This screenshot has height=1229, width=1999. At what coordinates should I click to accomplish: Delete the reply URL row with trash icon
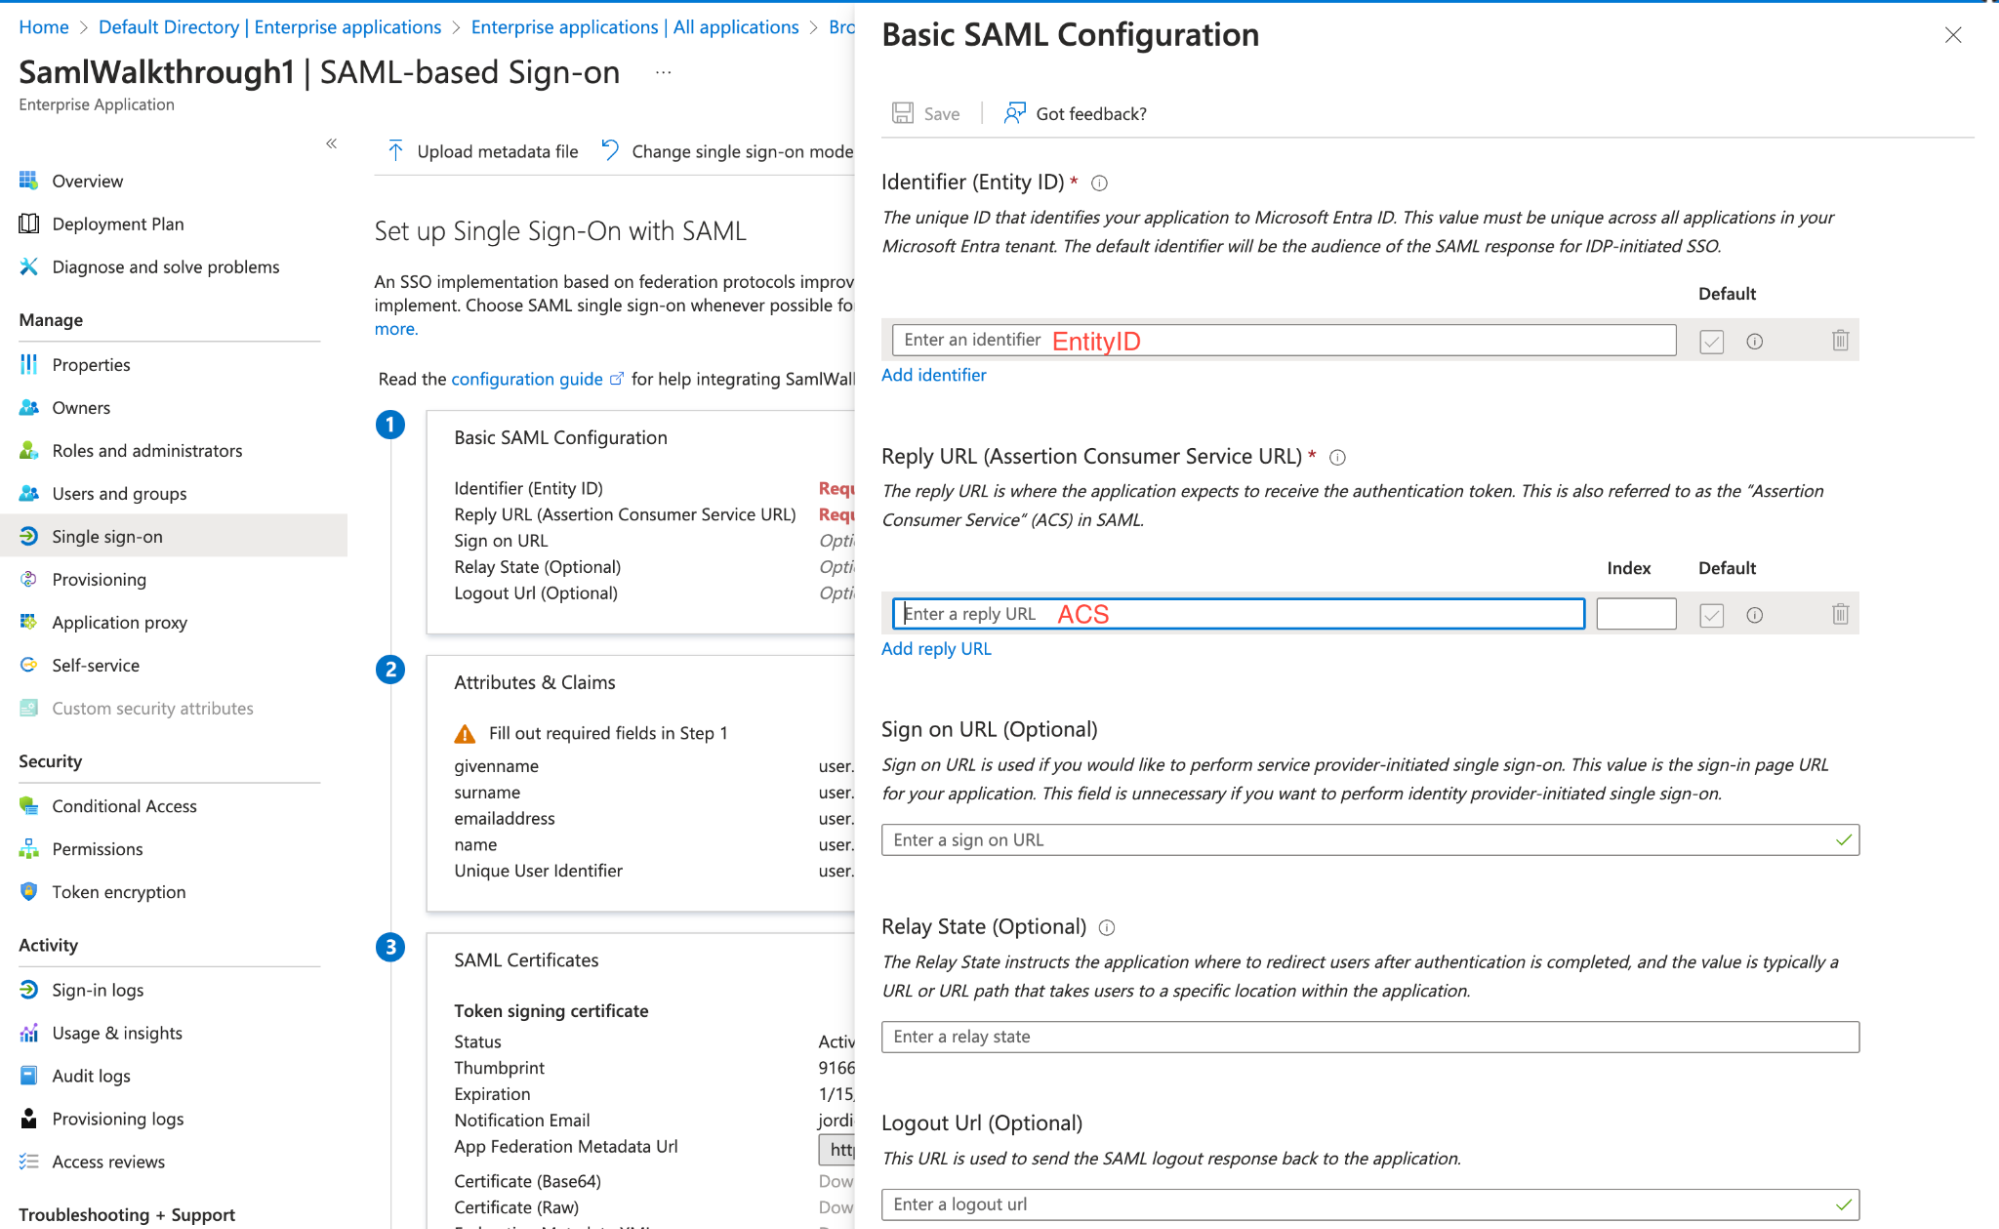pyautogui.click(x=1840, y=614)
